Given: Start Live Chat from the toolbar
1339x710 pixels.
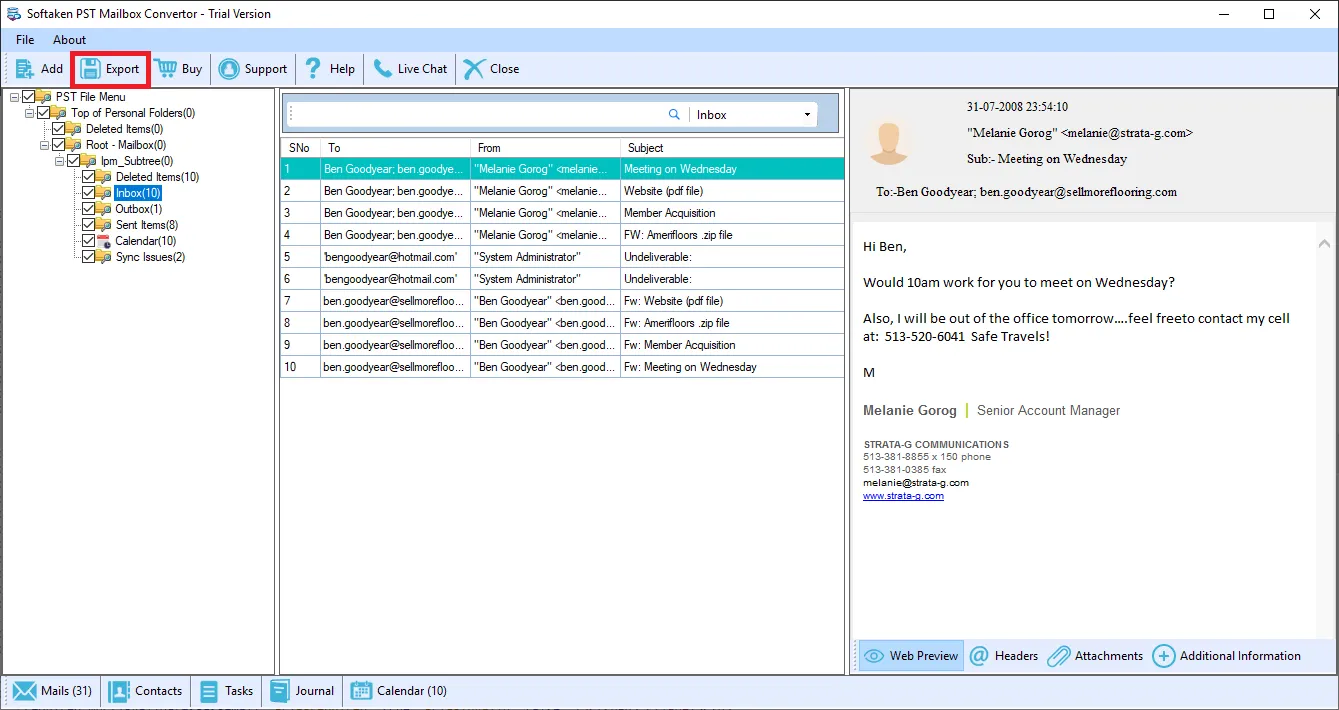Looking at the screenshot, I should click(410, 69).
